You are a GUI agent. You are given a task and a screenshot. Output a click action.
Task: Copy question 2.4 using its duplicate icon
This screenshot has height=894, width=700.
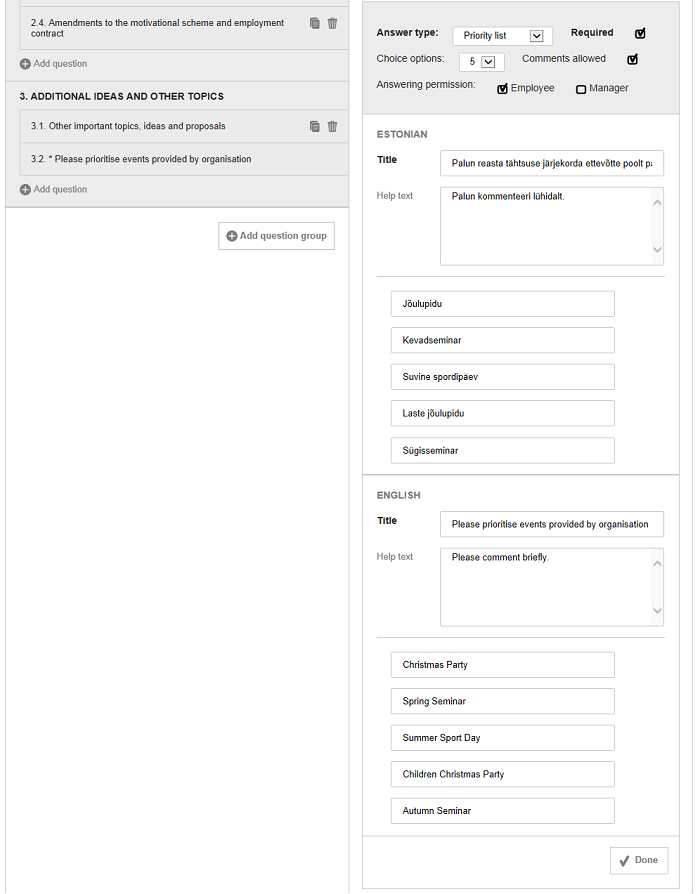[x=315, y=23]
